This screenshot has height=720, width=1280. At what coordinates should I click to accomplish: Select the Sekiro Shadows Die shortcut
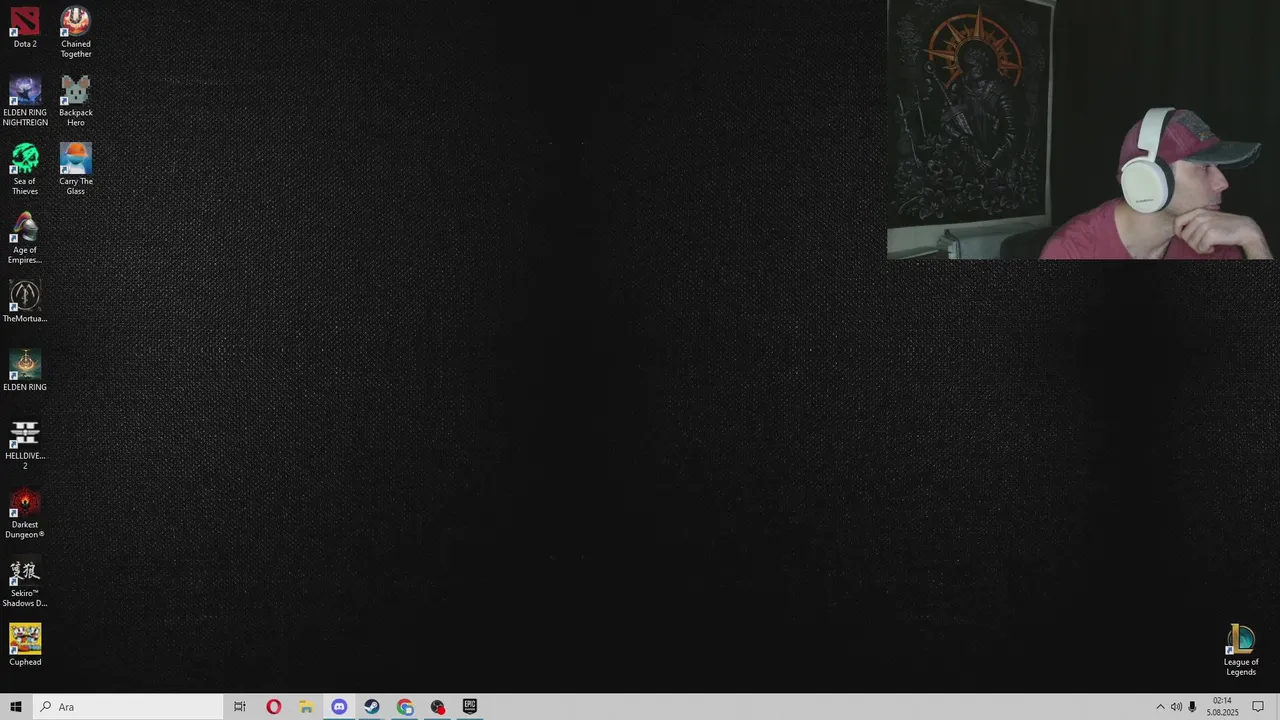coord(25,582)
